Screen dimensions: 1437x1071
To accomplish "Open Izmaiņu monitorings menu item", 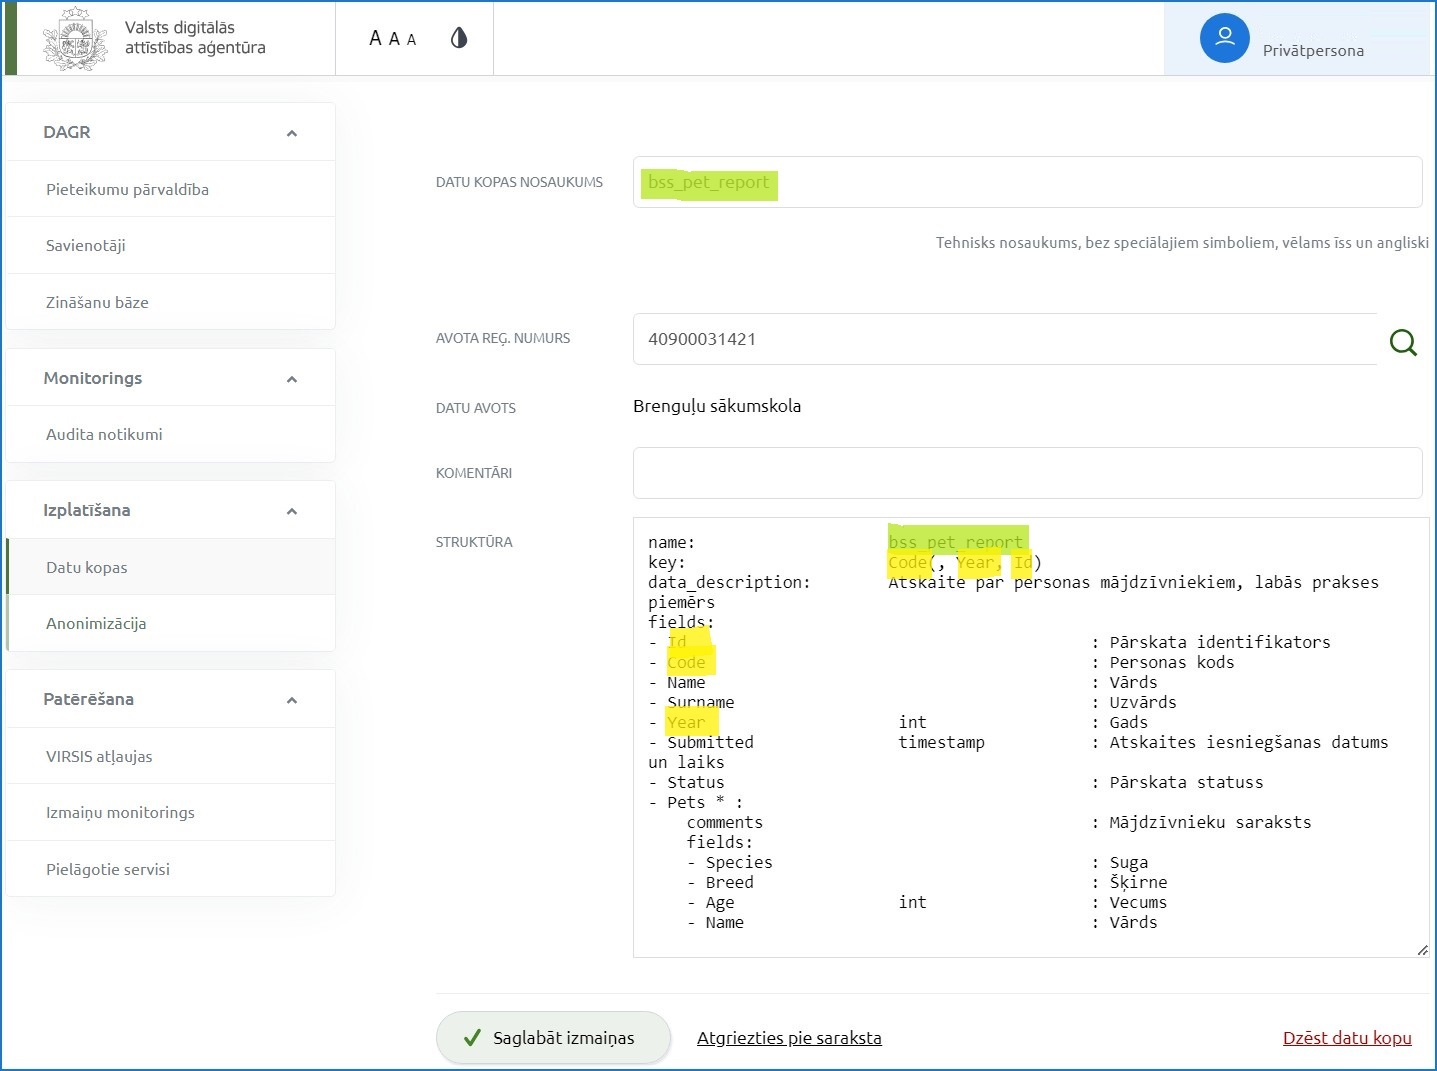I will pyautogui.click(x=171, y=812).
